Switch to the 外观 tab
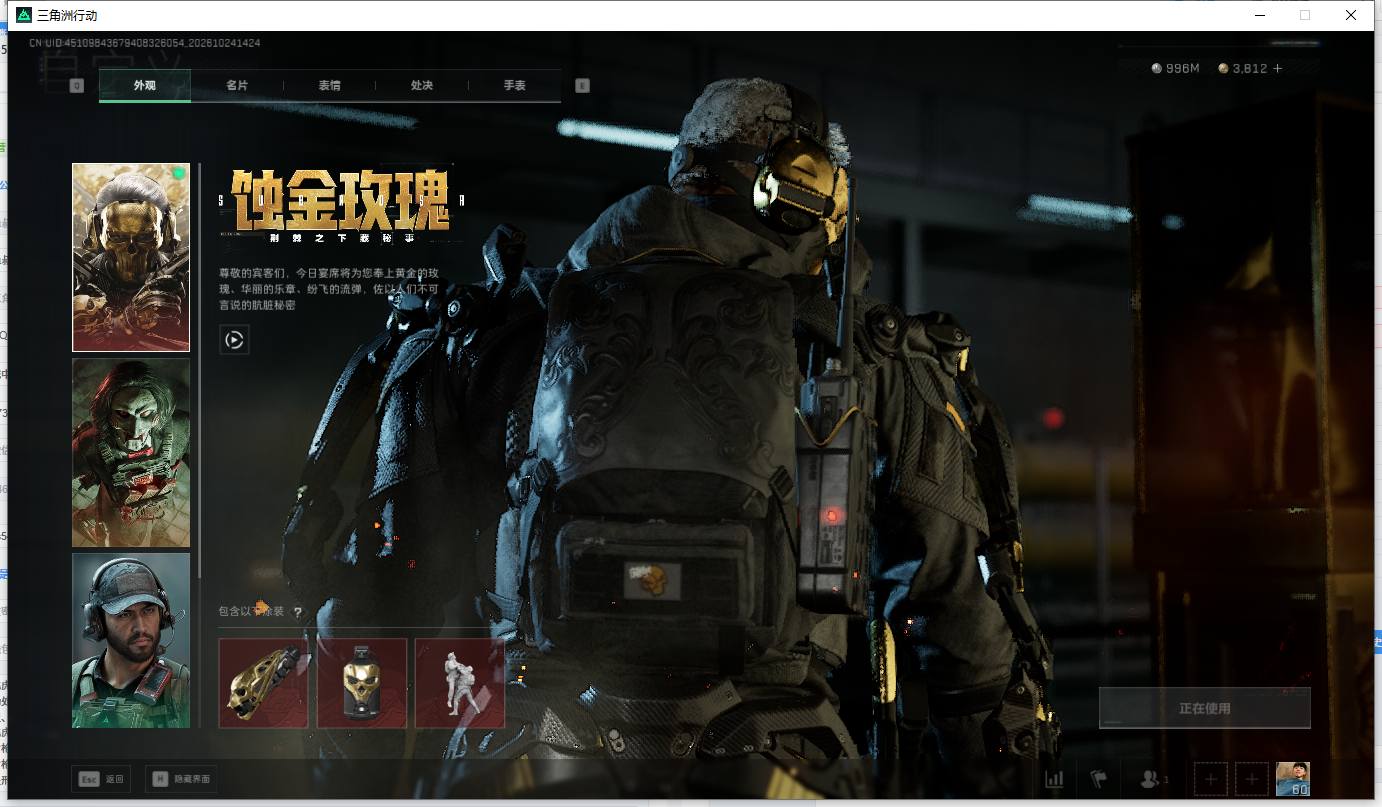 (x=145, y=85)
